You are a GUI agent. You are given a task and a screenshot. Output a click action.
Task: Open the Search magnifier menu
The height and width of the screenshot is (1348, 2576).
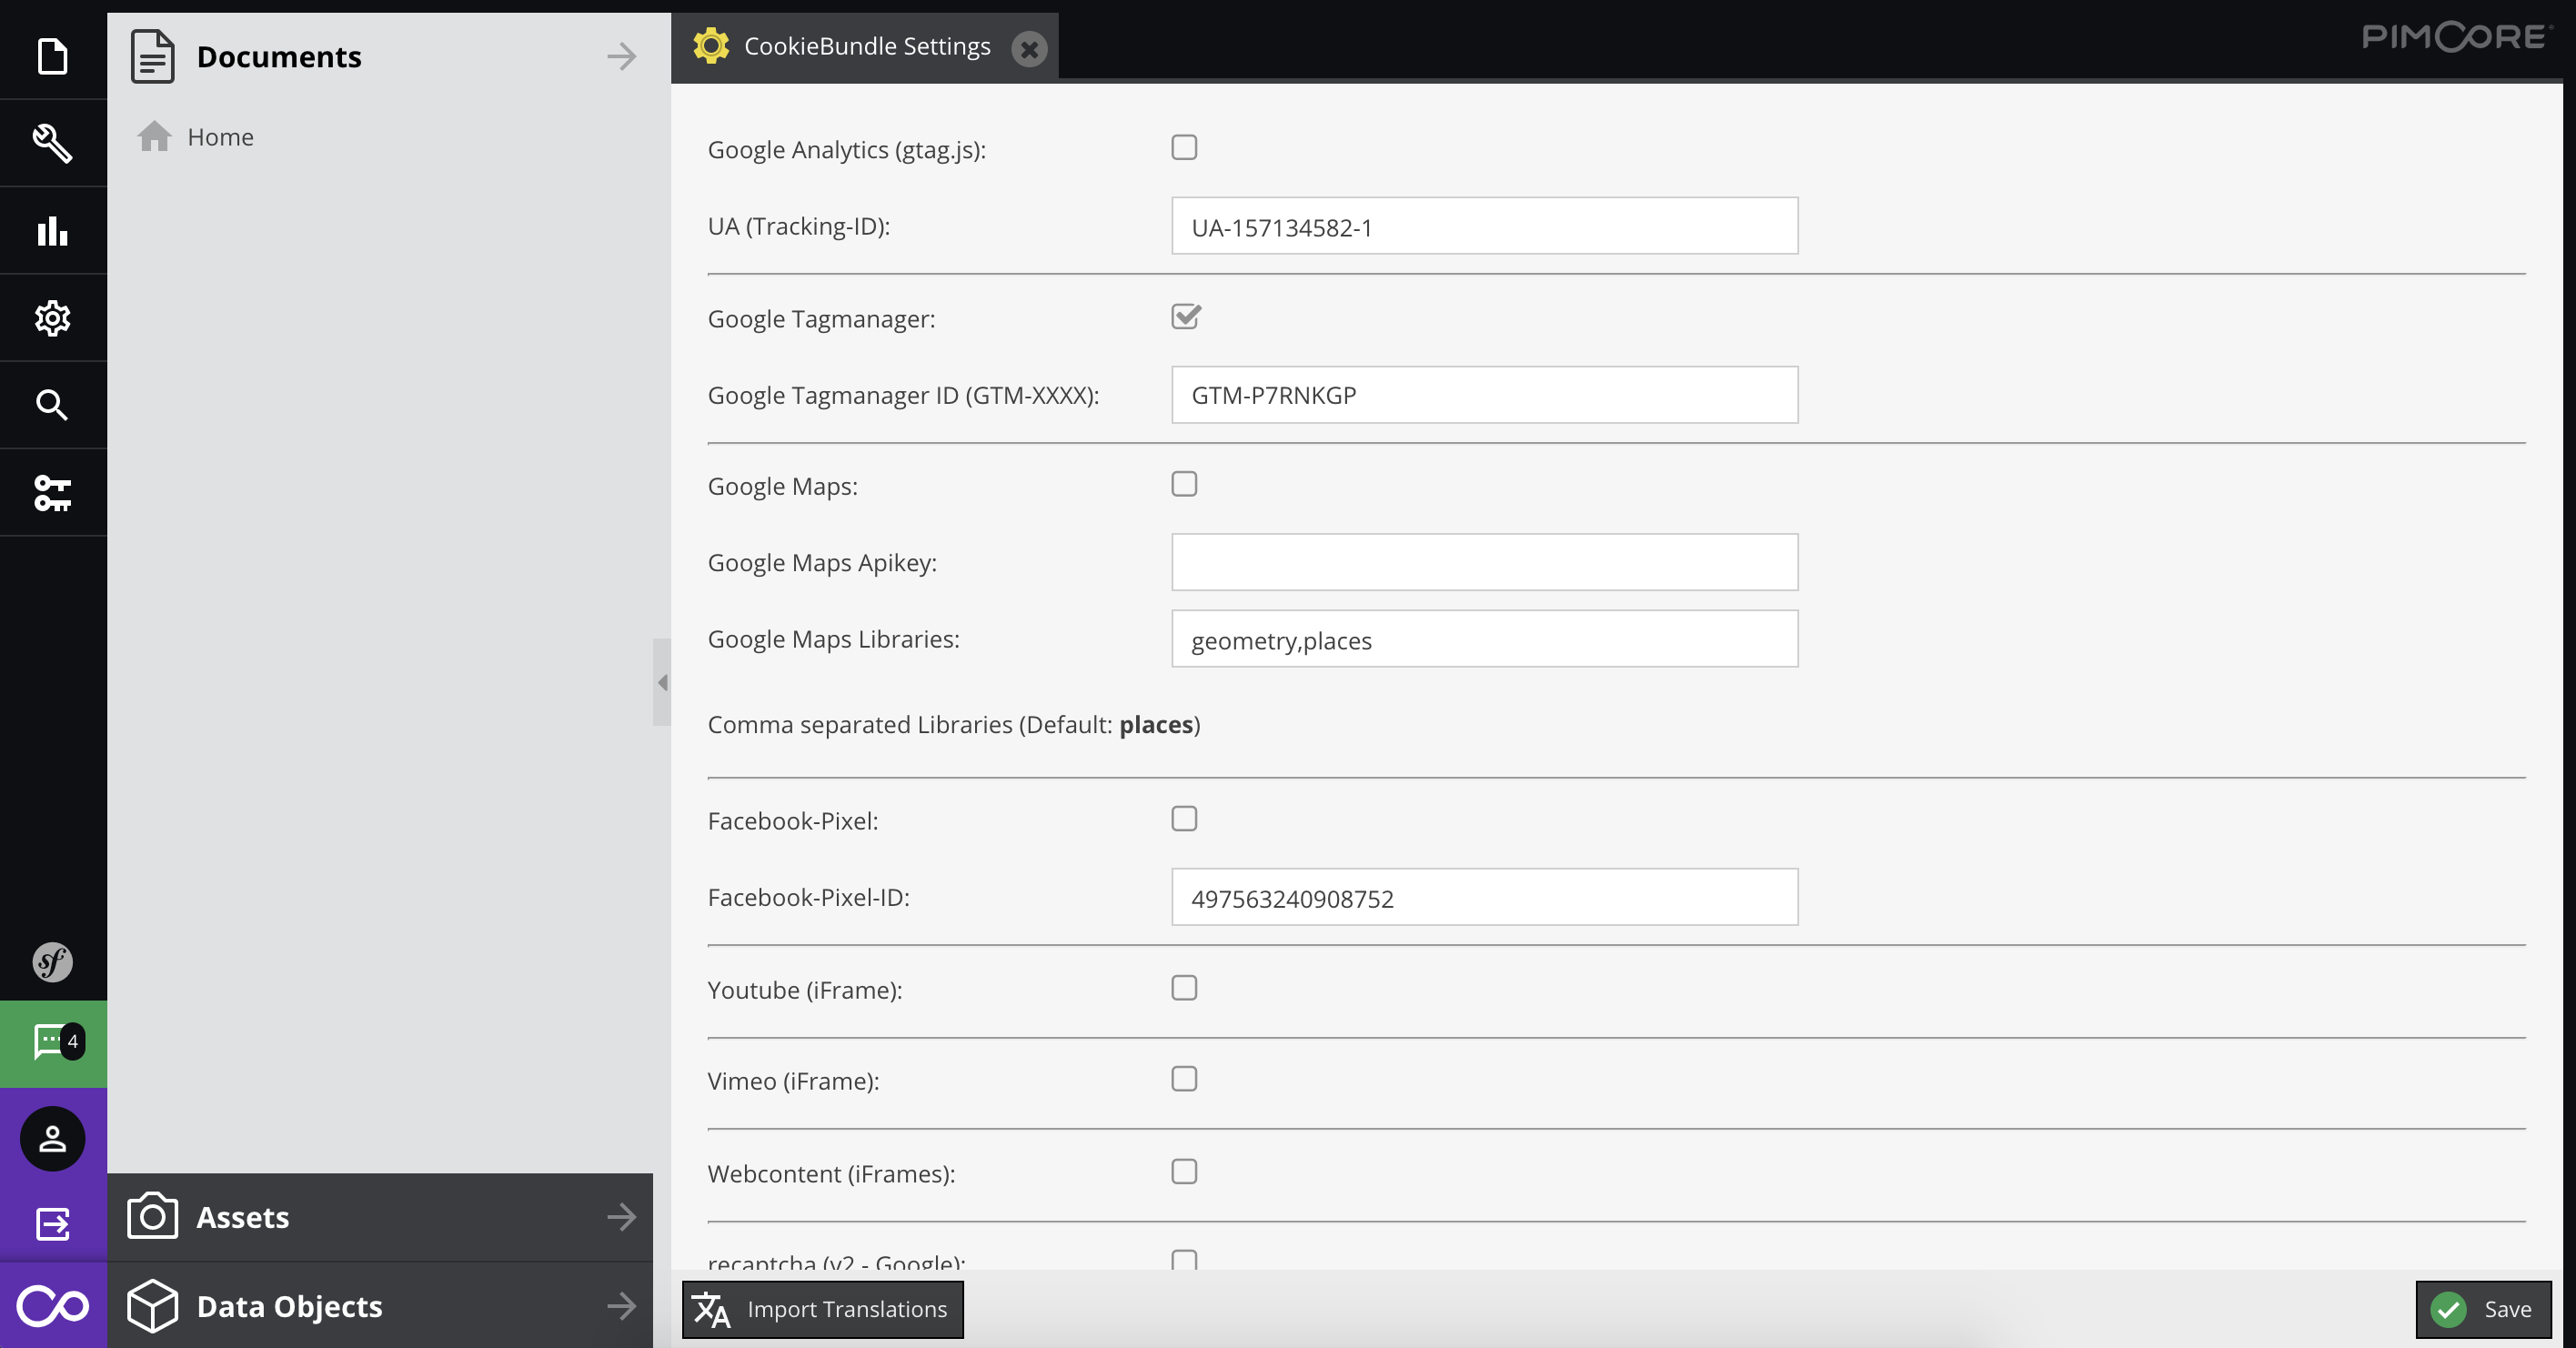(x=52, y=405)
